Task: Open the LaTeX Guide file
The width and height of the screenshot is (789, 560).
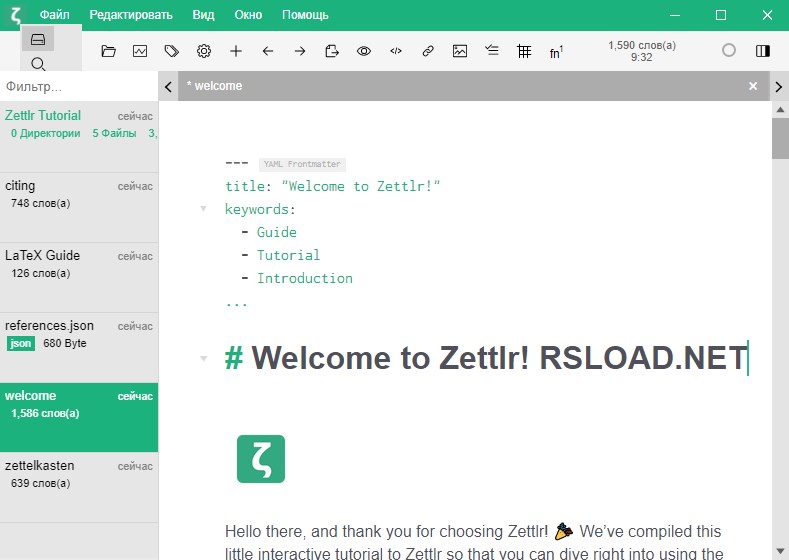Action: point(79,278)
